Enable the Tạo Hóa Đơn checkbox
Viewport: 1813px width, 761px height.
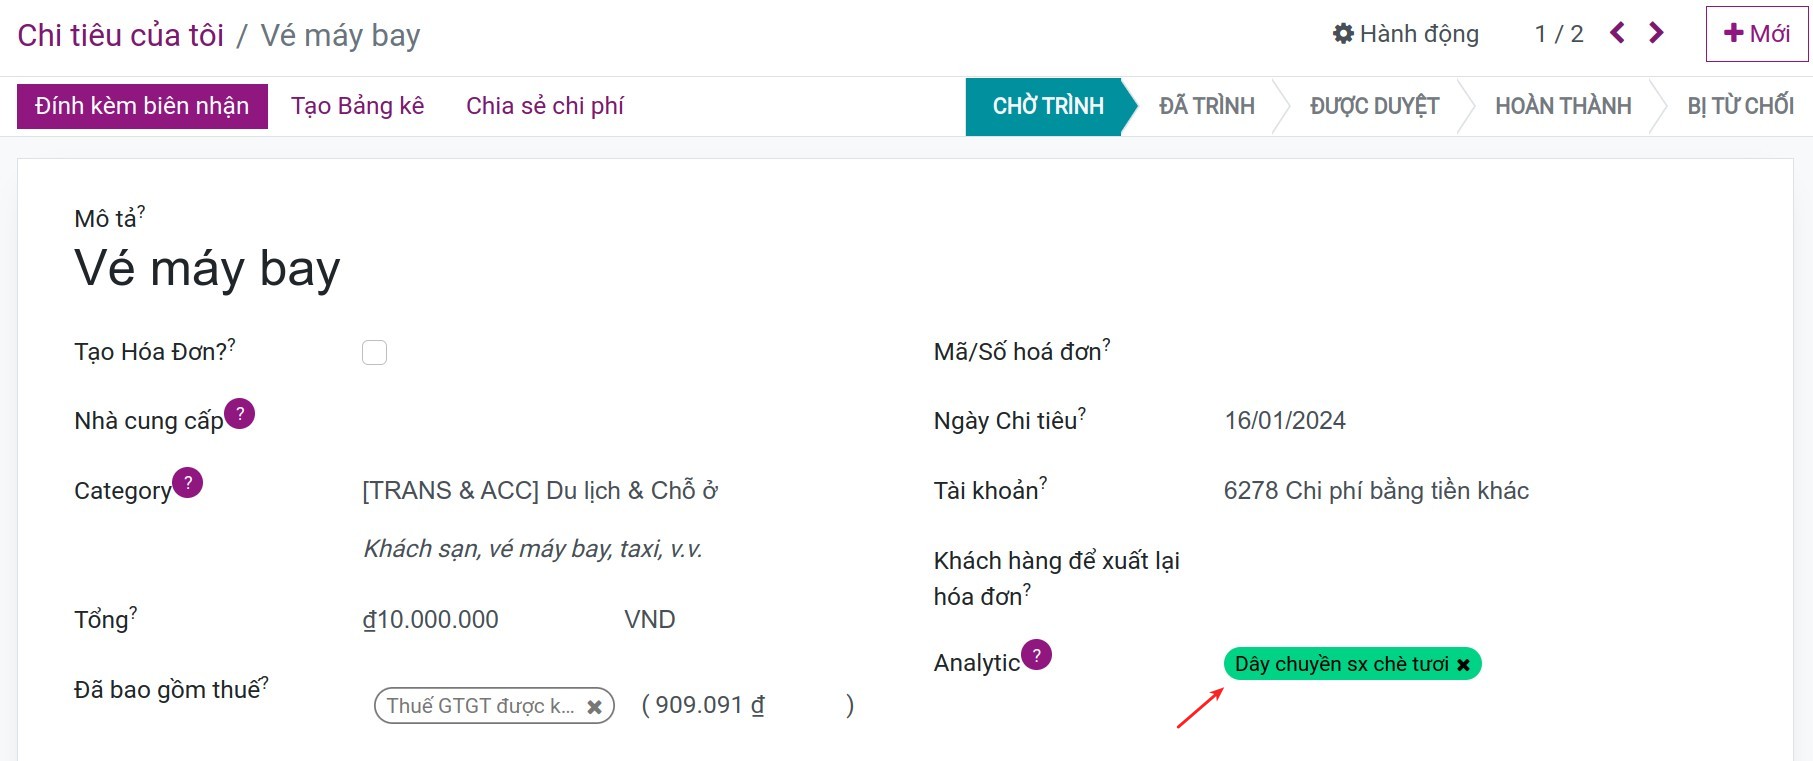click(374, 352)
